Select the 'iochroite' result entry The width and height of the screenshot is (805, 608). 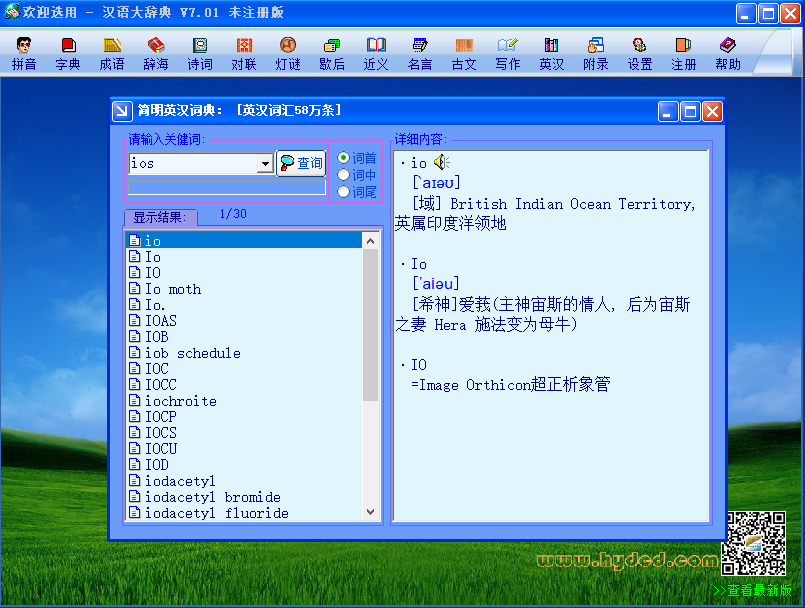(x=244, y=401)
